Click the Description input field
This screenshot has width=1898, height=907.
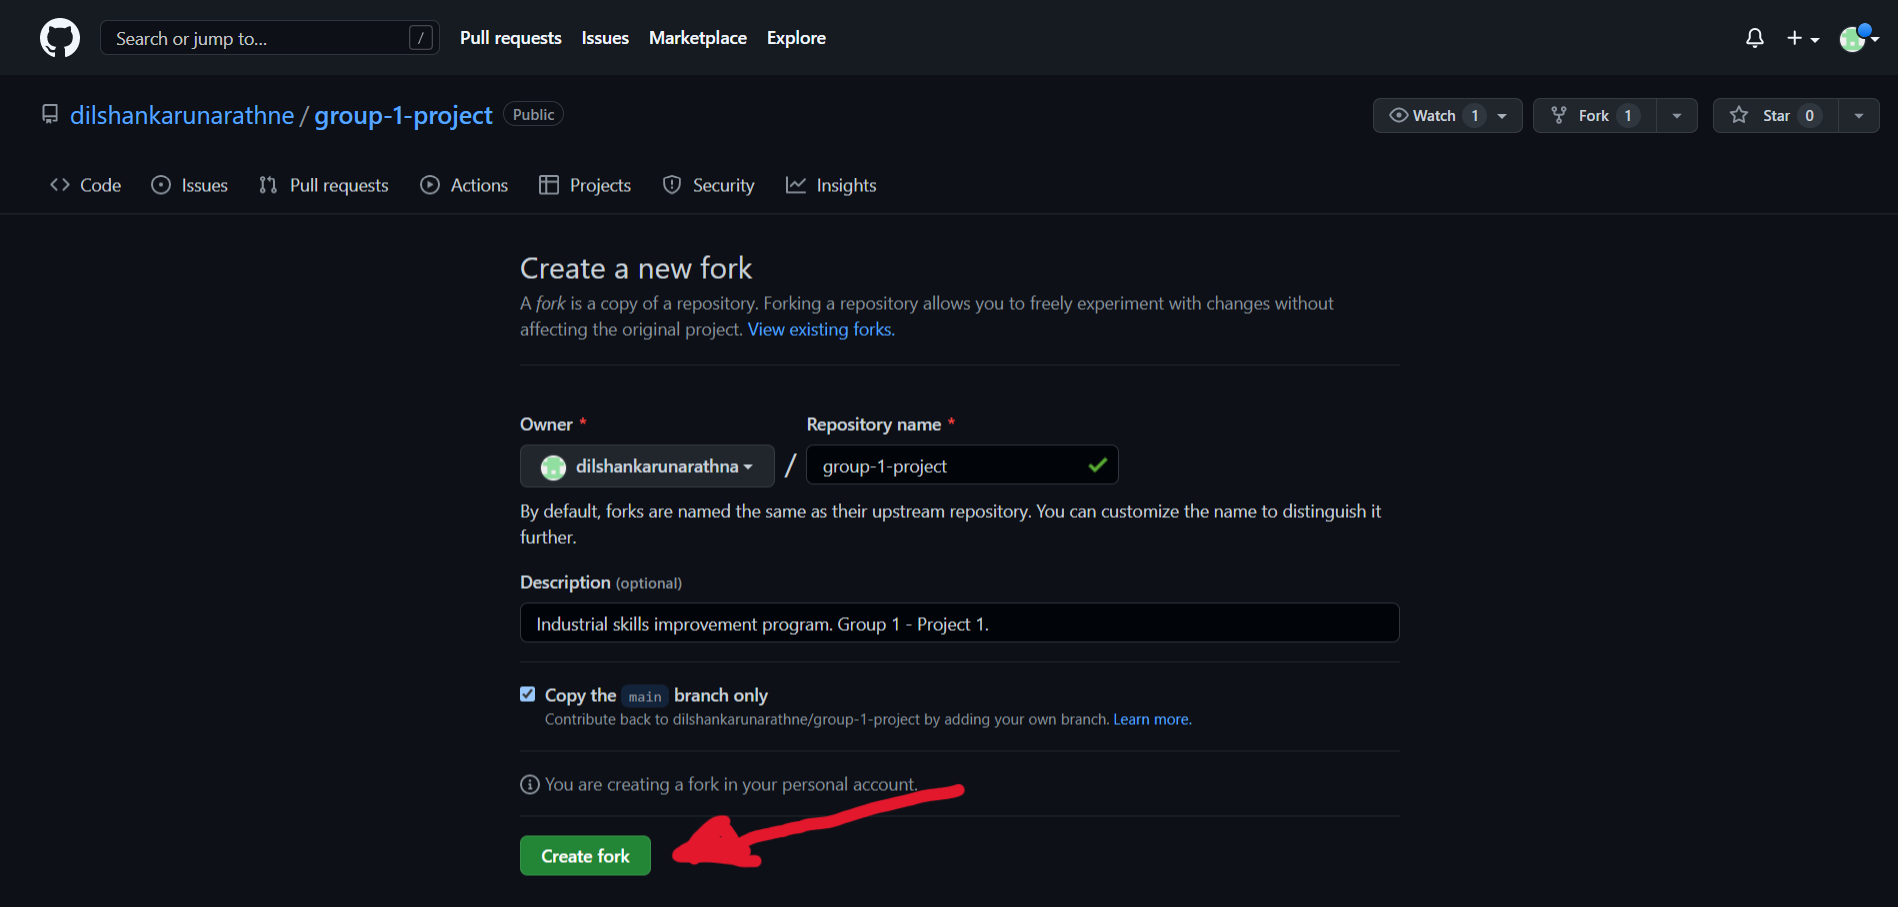tap(959, 623)
